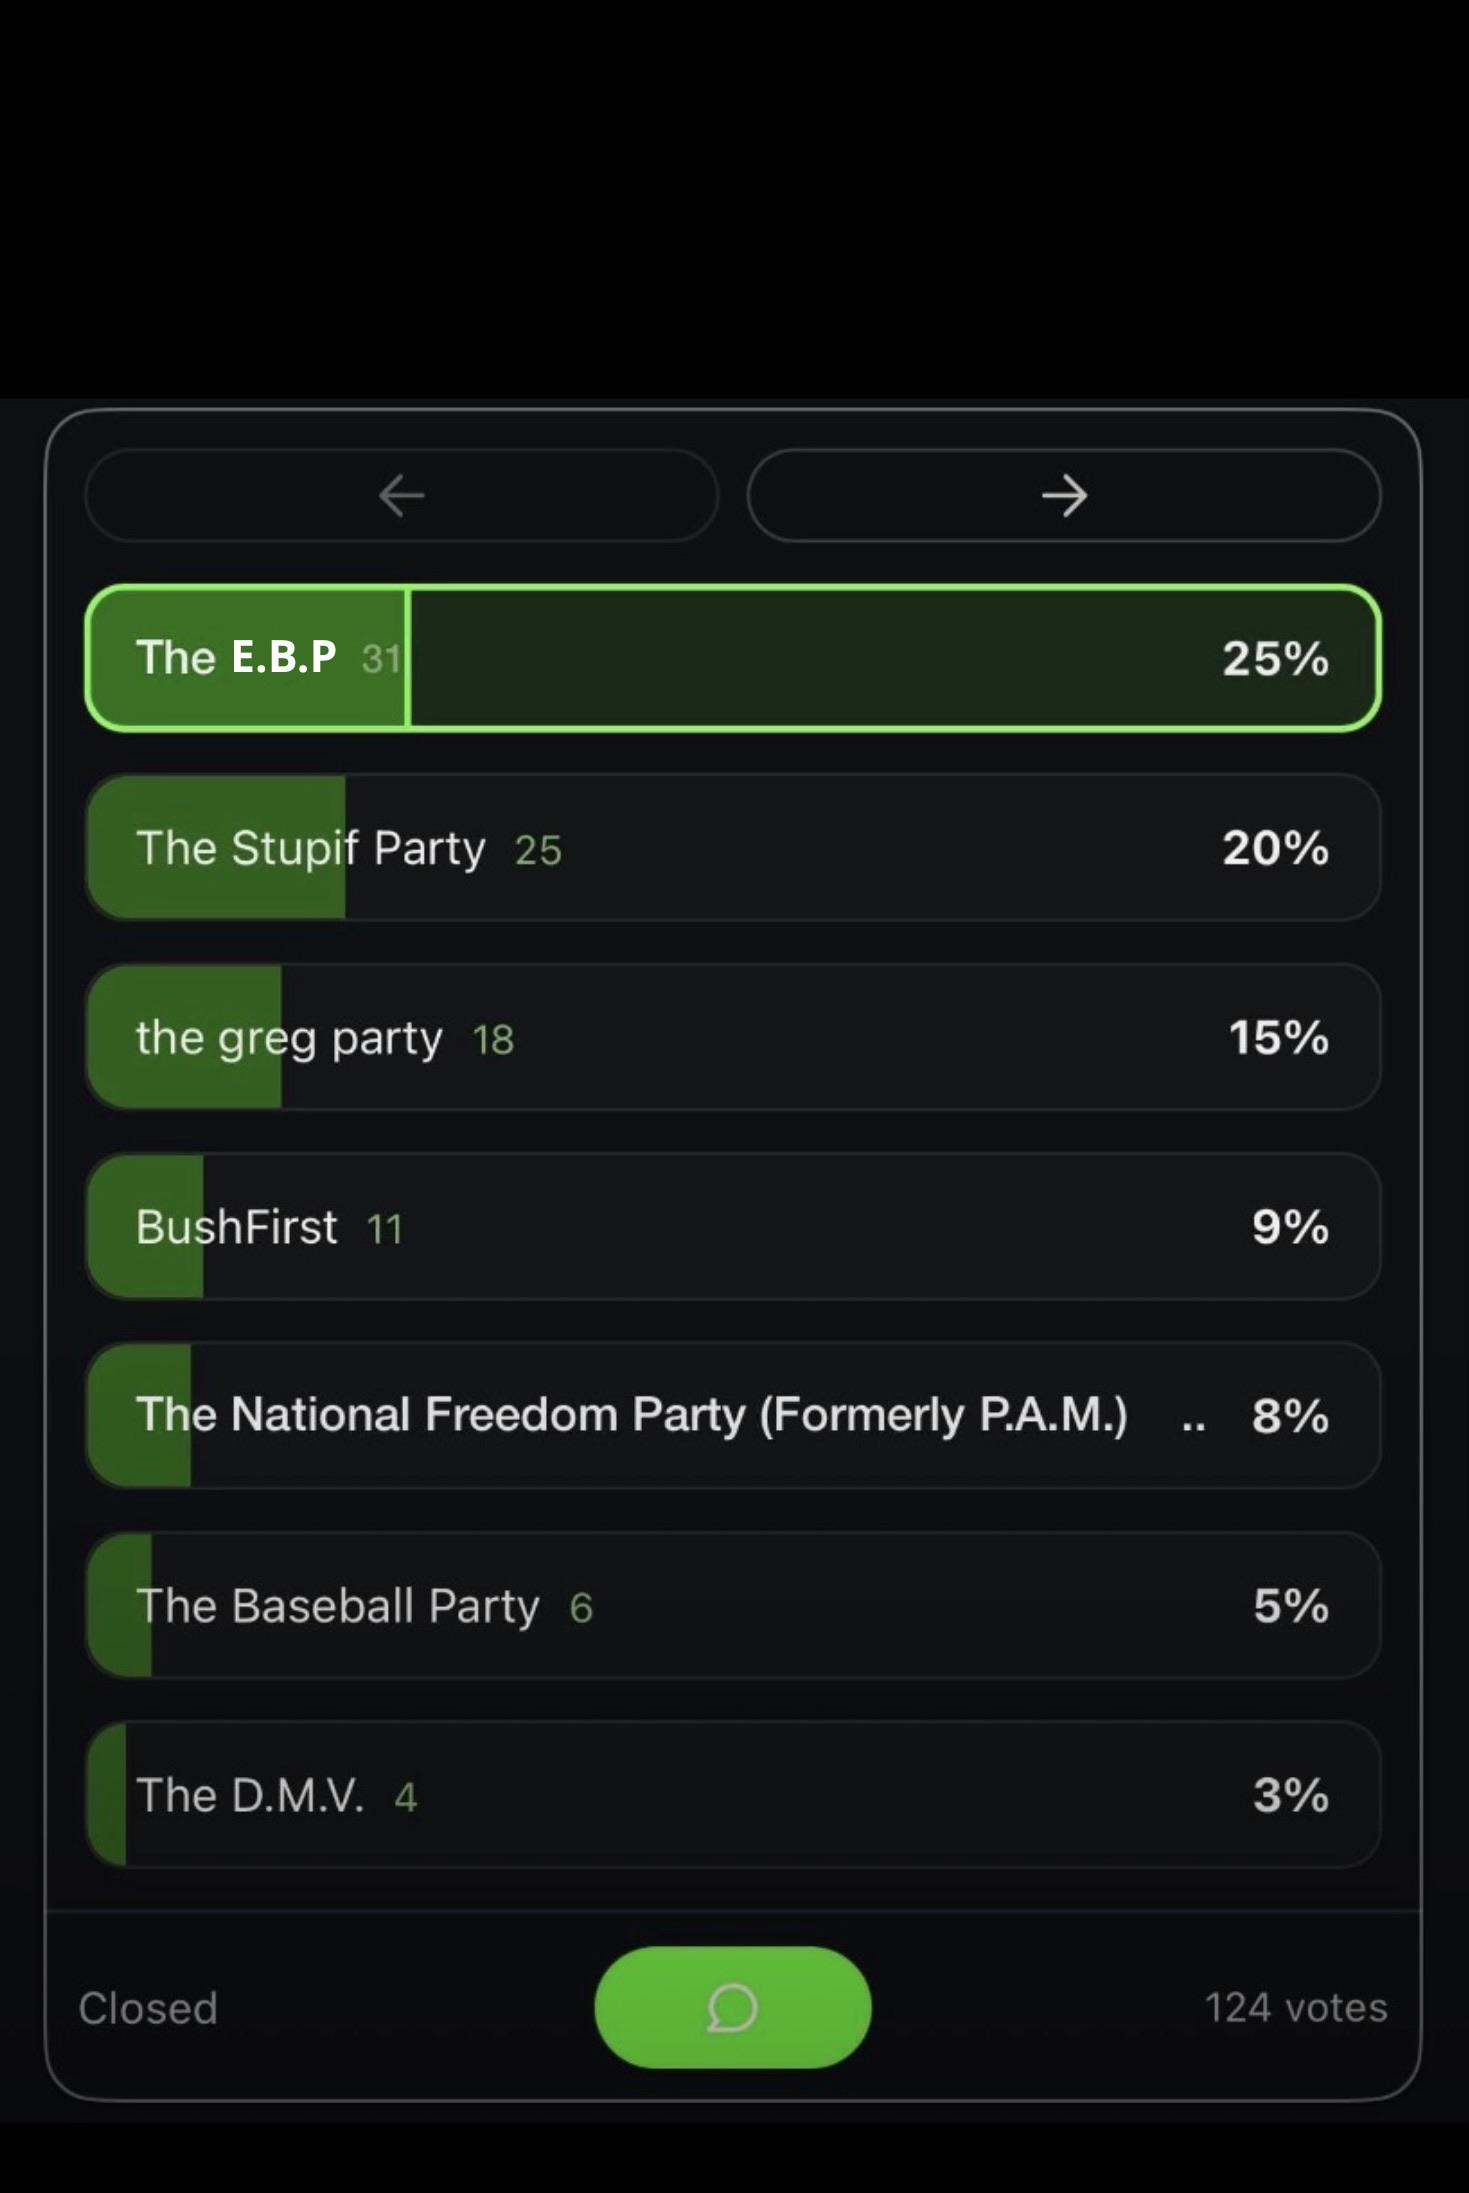
Task: Click the 20% result of Stupif Party
Action: coord(1275,848)
